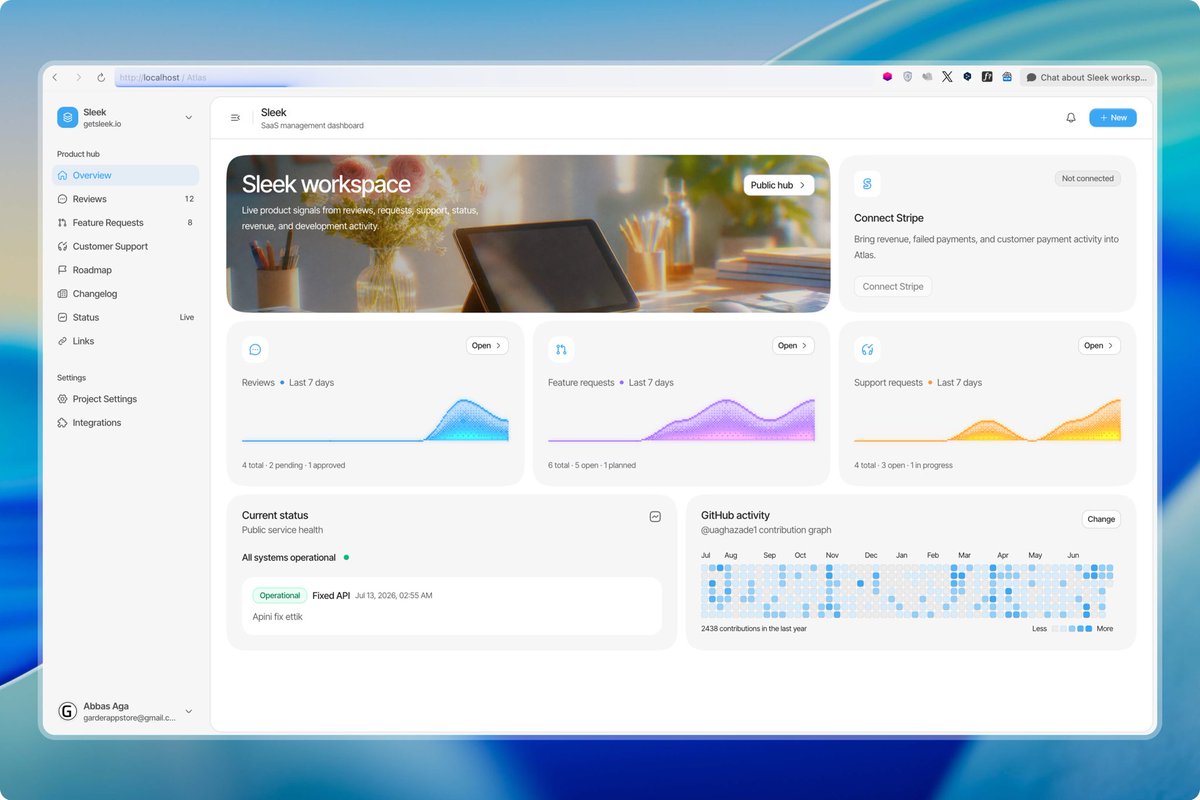
Task: Click the Fixed API incident title
Action: coord(331,595)
